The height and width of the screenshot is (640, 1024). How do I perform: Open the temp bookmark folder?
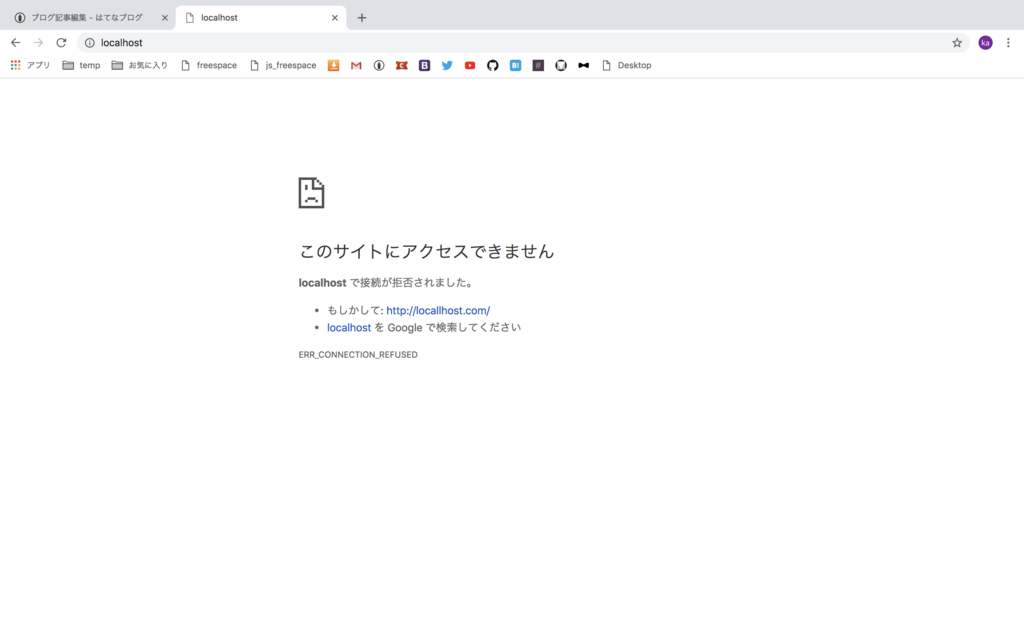coord(82,65)
